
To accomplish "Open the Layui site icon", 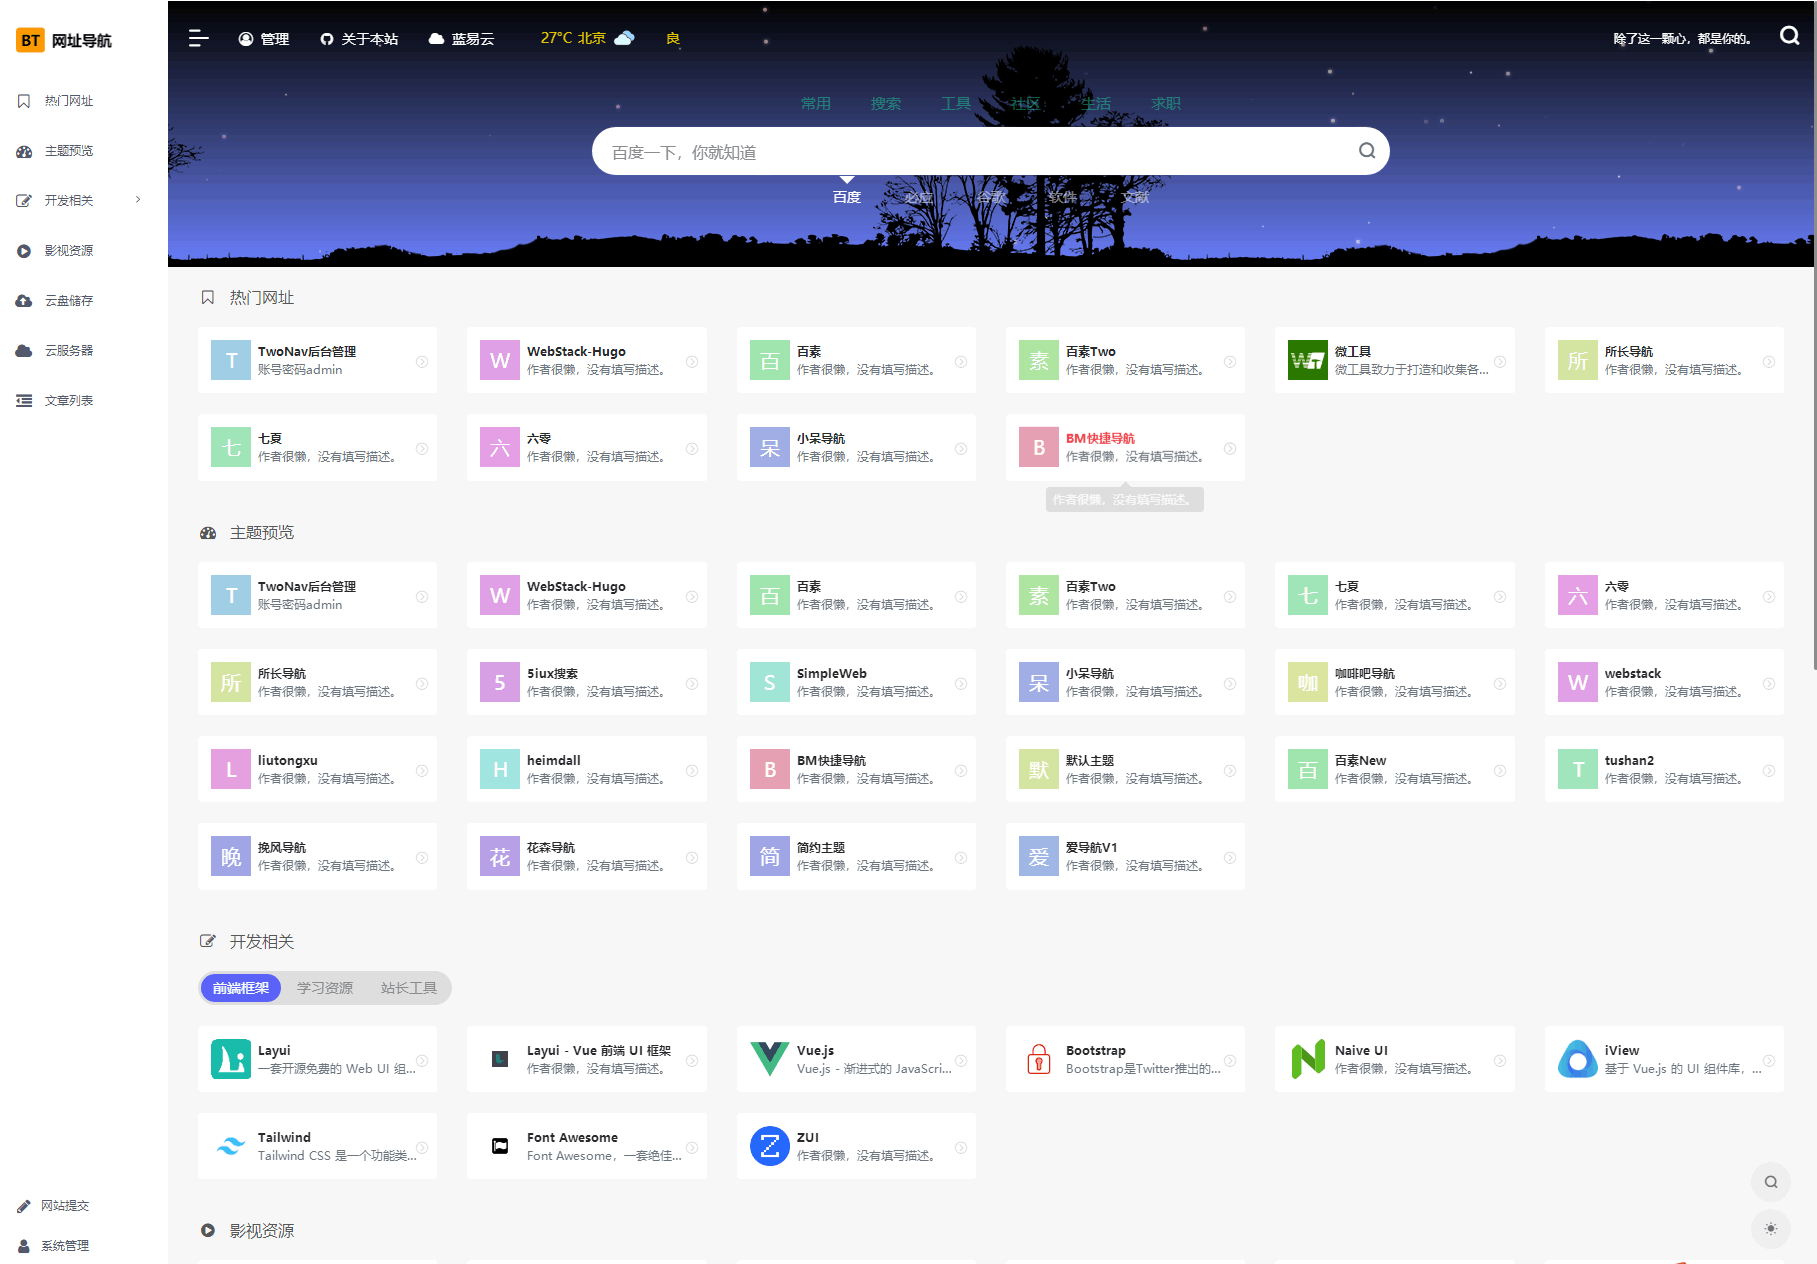I will click(x=231, y=1059).
